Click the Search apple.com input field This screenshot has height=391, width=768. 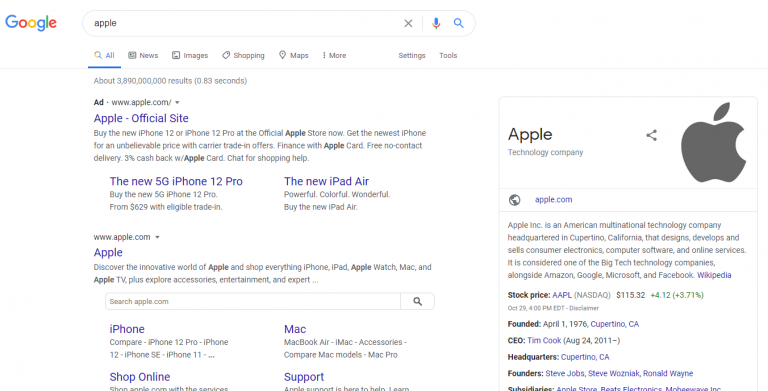[253, 301]
